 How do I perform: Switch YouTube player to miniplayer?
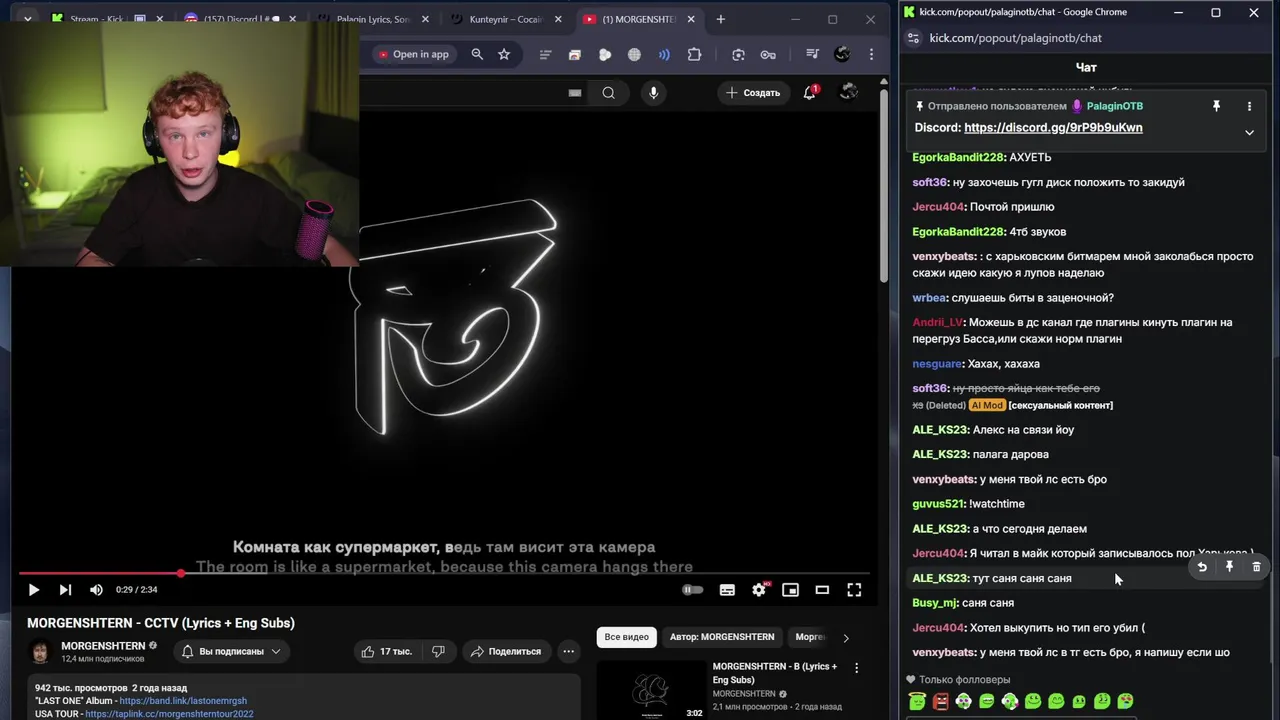click(790, 590)
